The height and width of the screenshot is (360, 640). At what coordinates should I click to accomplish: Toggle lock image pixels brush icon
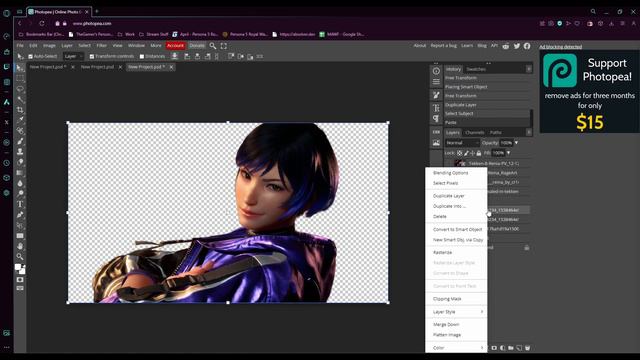[x=466, y=153]
